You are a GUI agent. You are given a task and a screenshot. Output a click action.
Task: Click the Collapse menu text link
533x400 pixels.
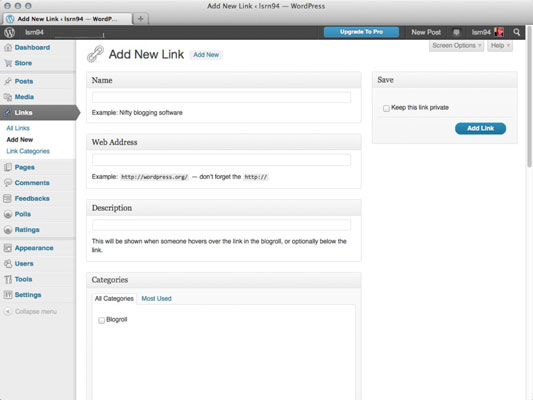tap(36, 312)
